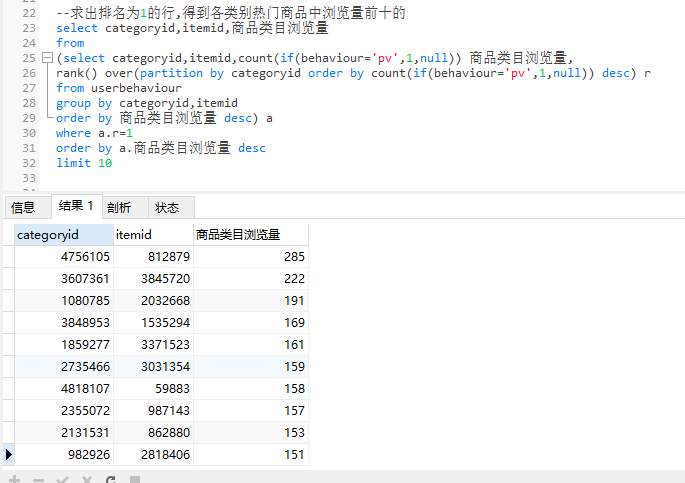The height and width of the screenshot is (483, 685).
Task: Select cell with itemid 59883
Action: tap(153, 389)
